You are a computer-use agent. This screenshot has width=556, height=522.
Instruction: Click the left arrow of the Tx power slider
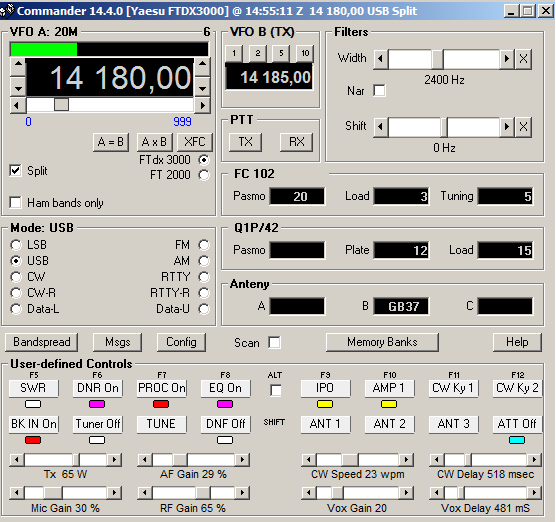17,460
